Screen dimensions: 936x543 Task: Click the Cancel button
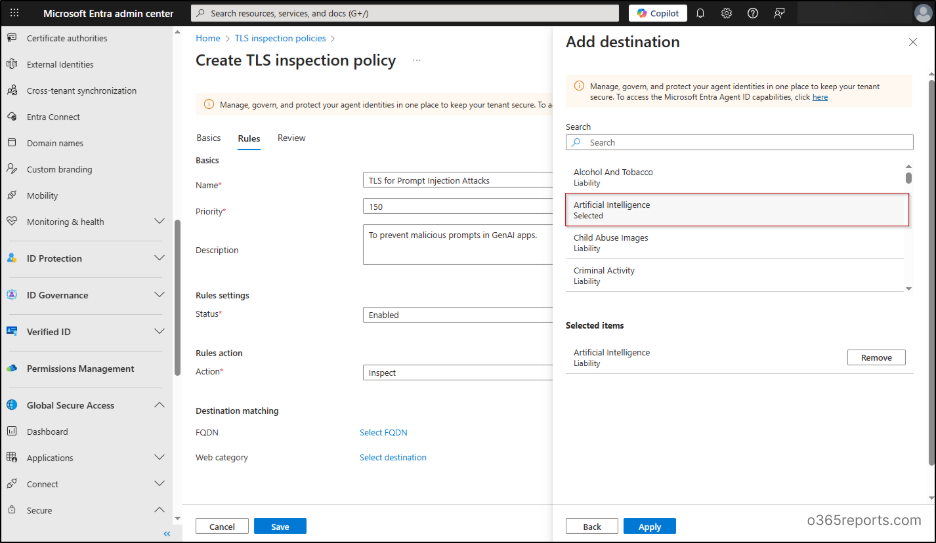click(222, 526)
